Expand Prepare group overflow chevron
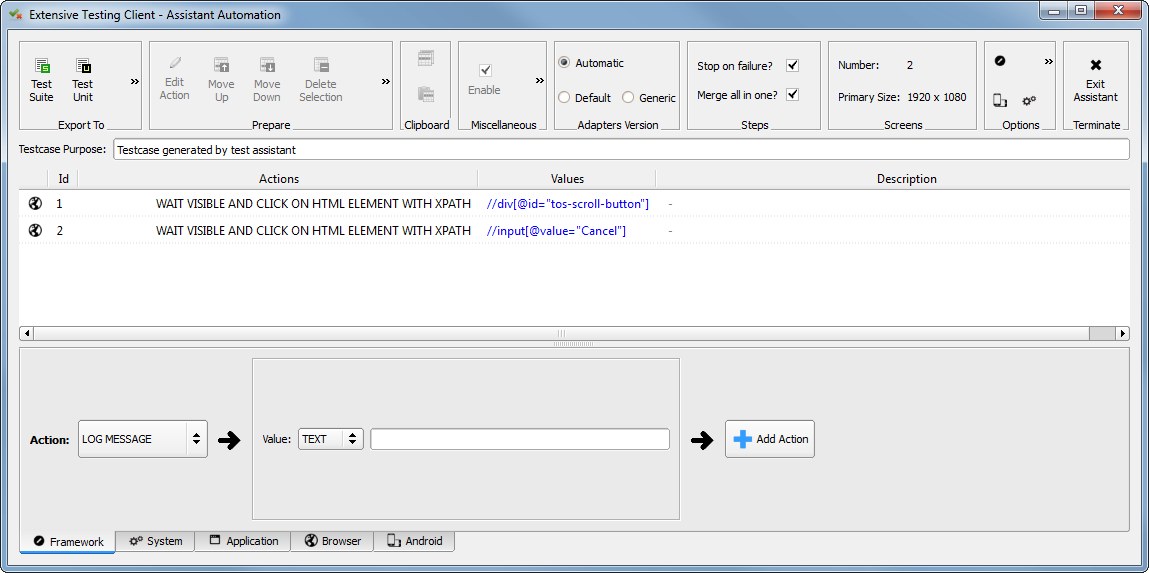 (386, 81)
